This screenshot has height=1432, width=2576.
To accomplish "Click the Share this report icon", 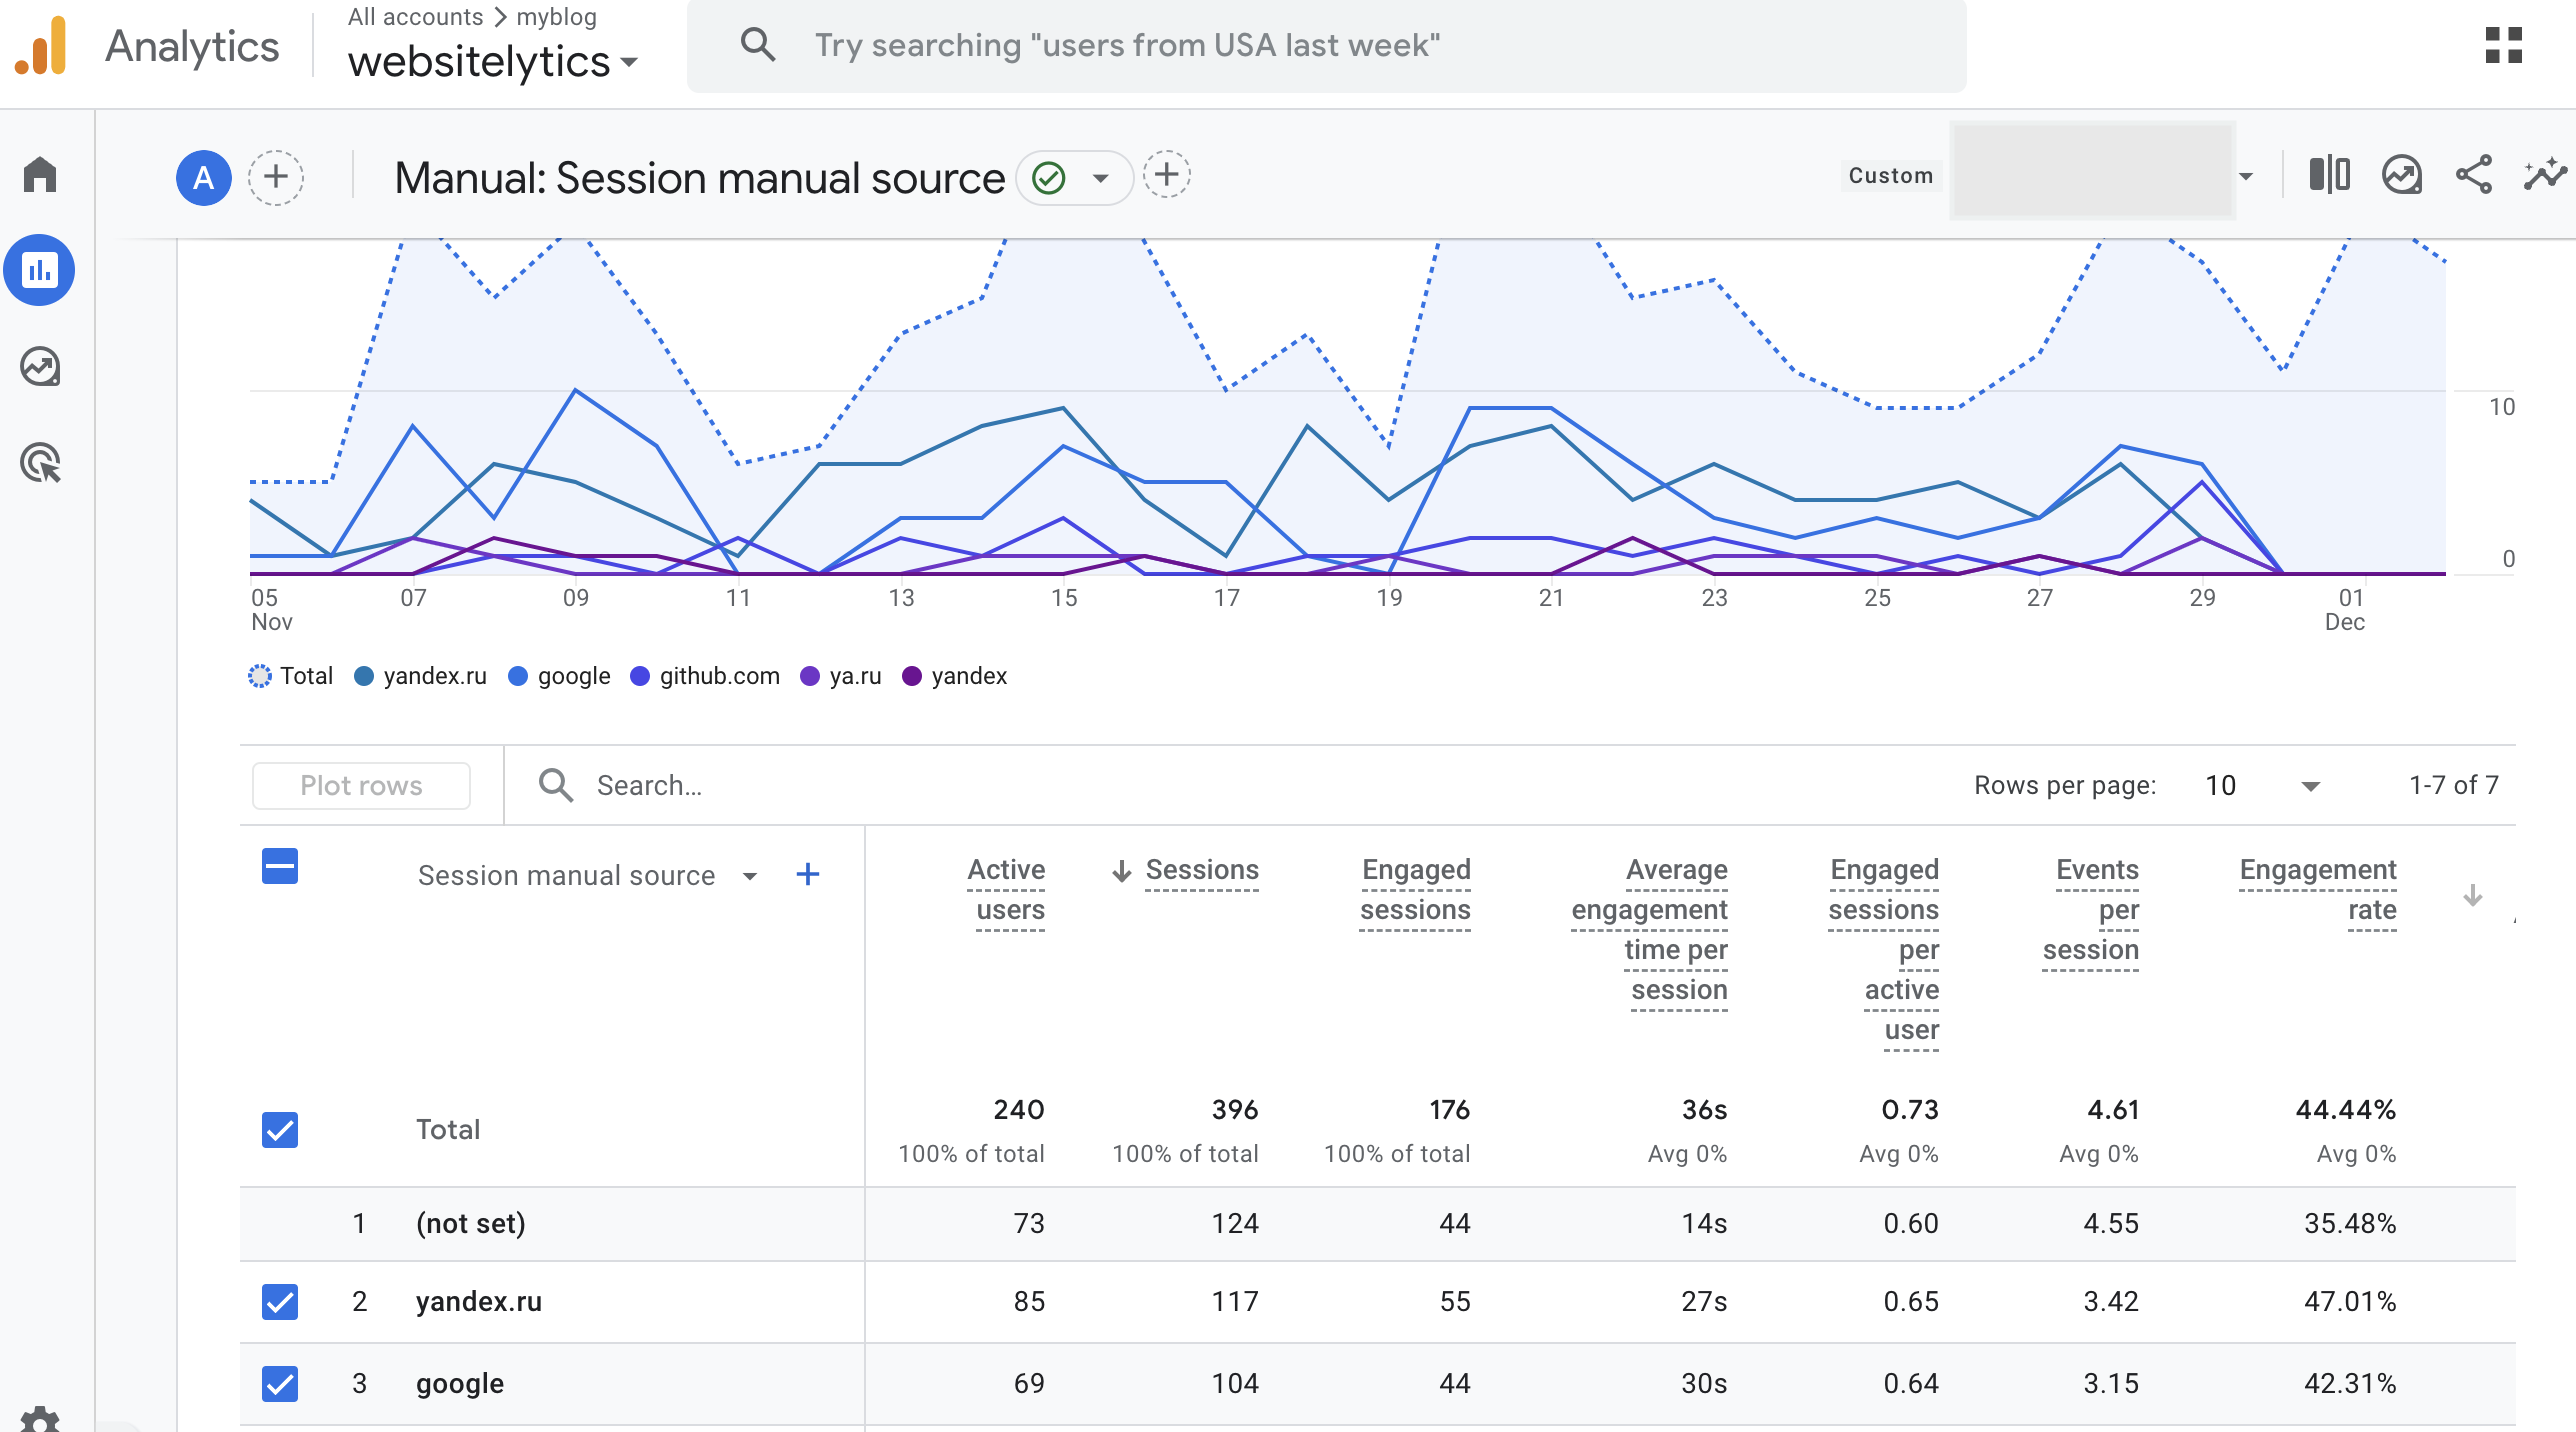I will click(x=2473, y=175).
